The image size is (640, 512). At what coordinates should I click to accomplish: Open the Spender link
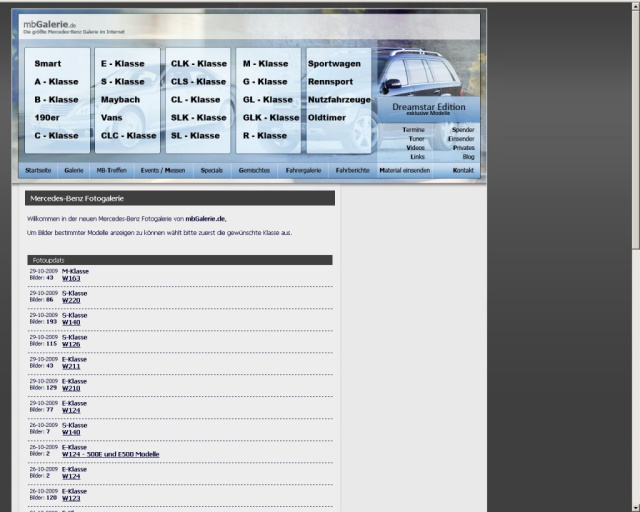point(463,130)
